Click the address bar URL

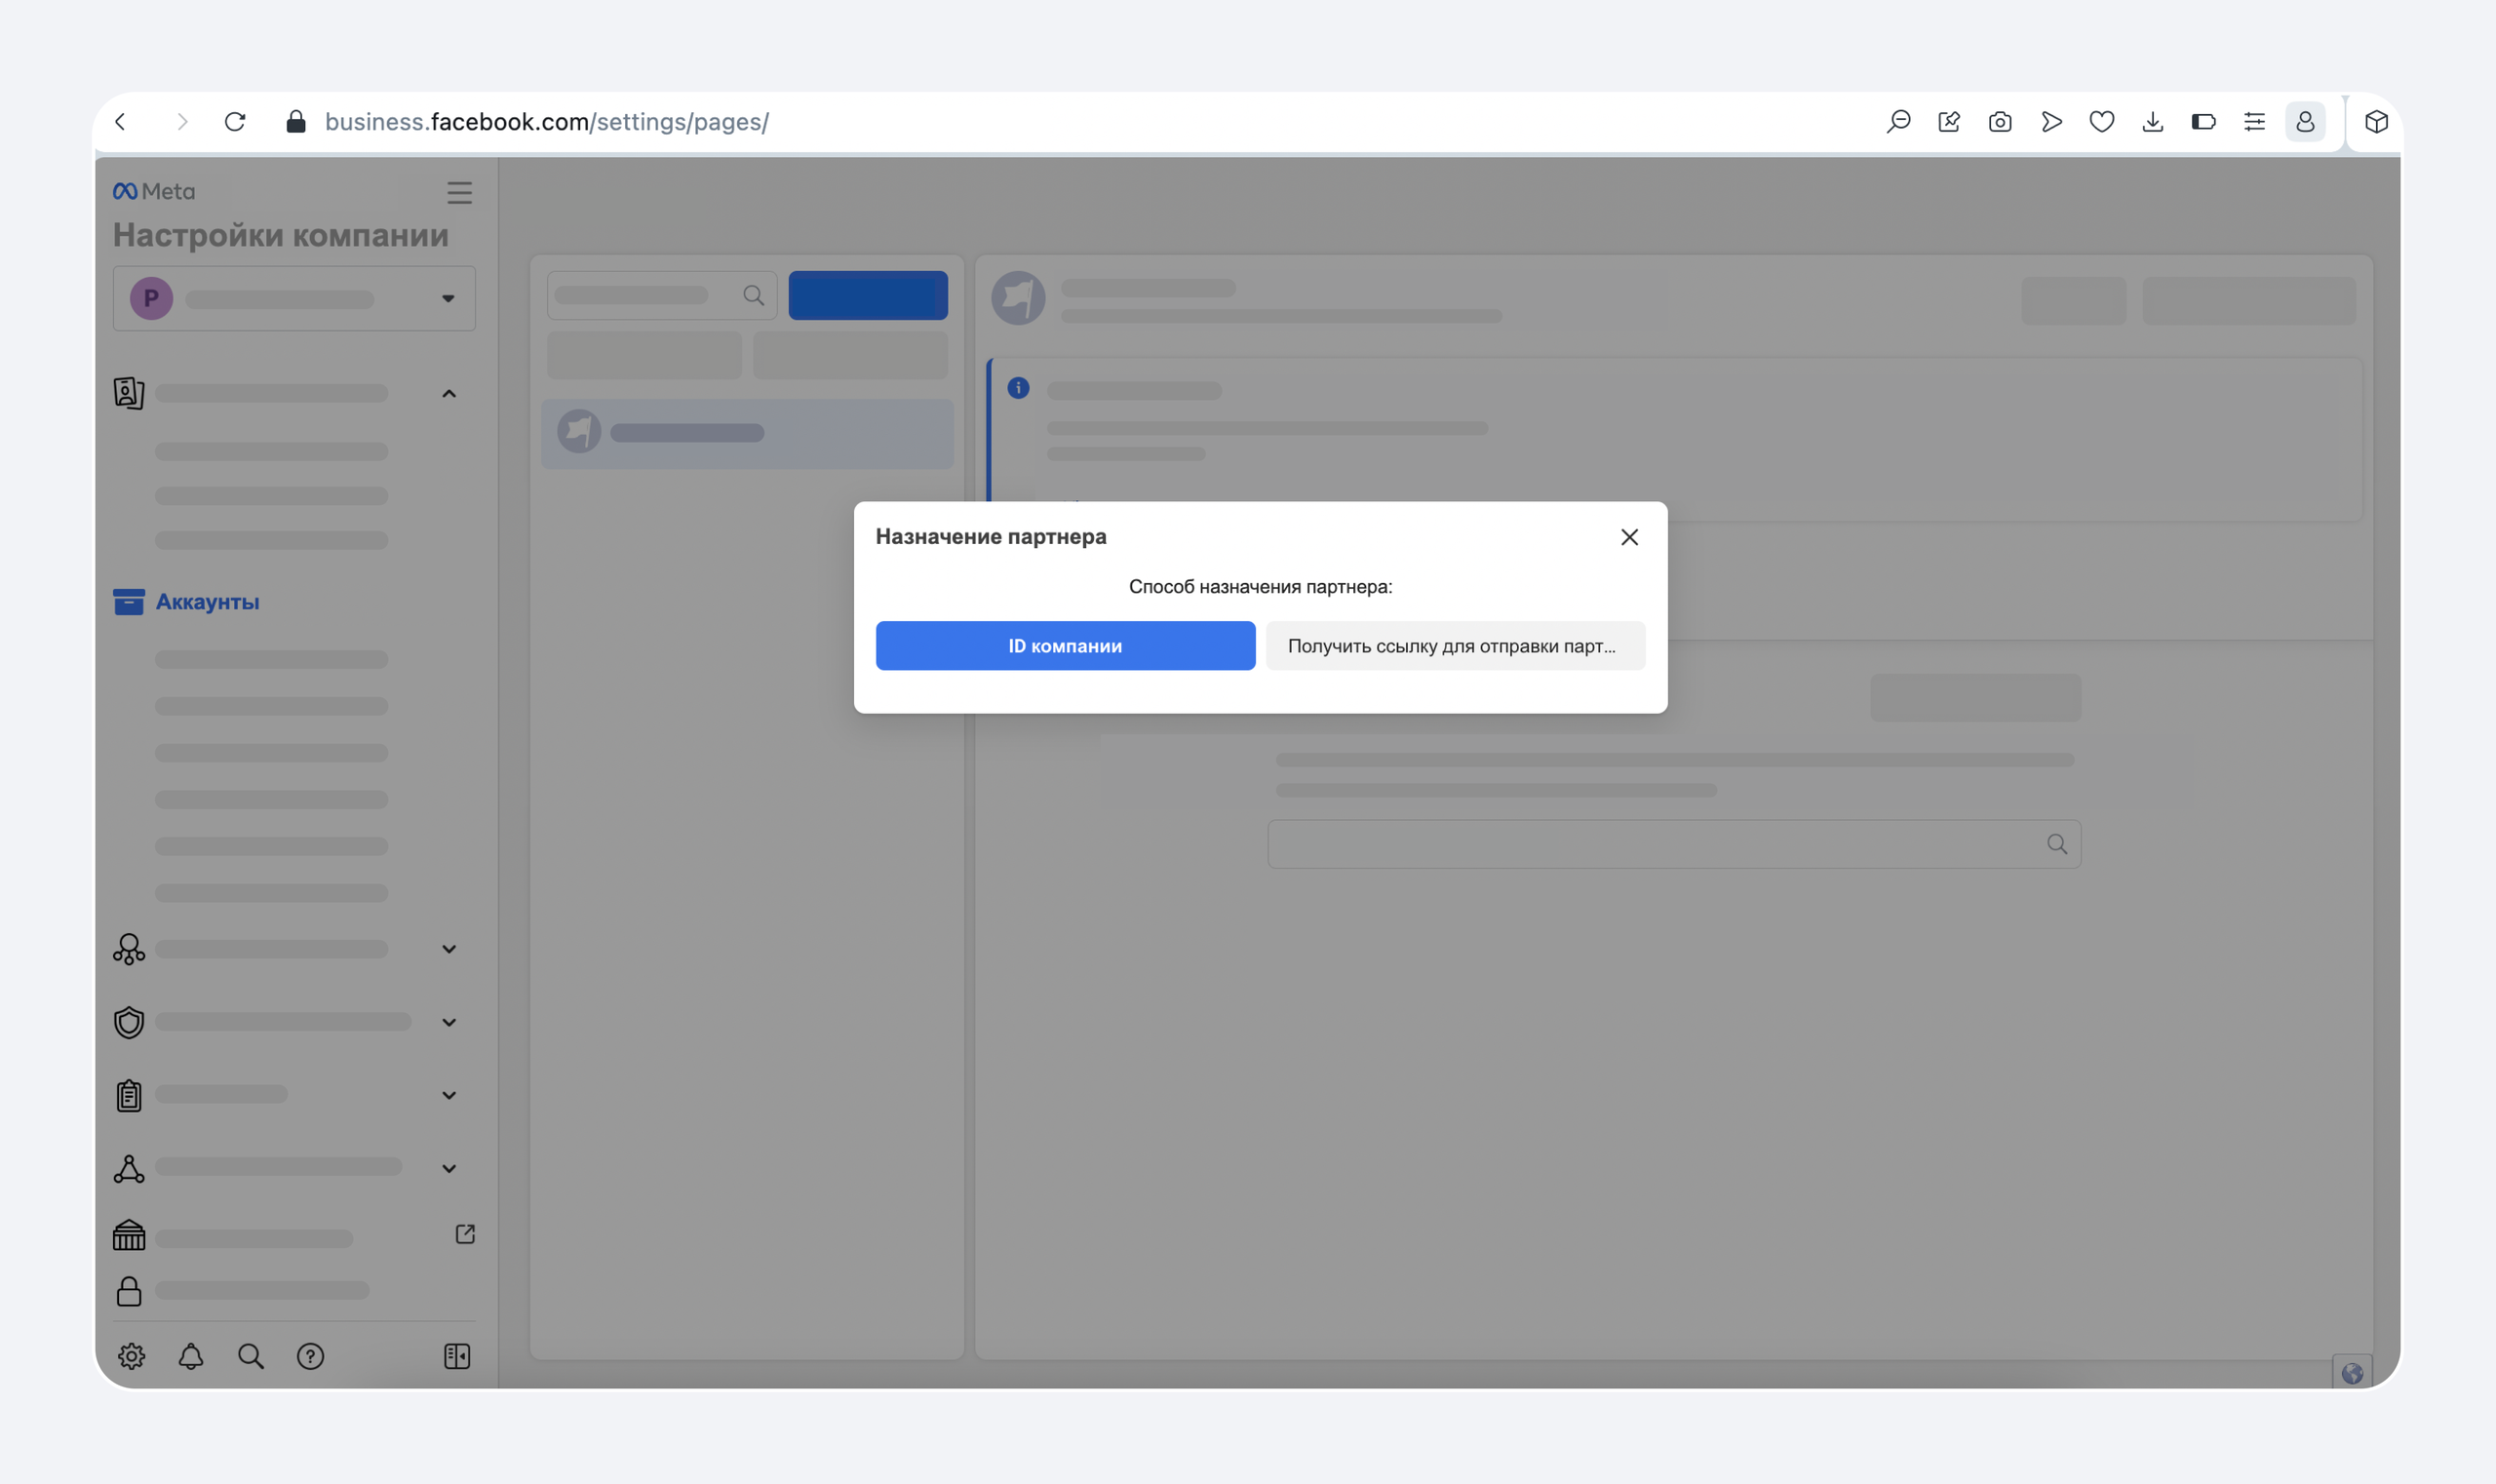(x=546, y=122)
